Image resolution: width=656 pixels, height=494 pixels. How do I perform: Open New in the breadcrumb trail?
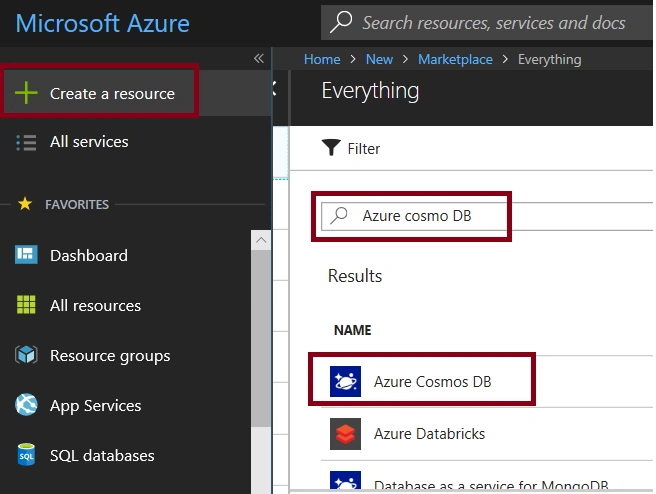tap(379, 59)
